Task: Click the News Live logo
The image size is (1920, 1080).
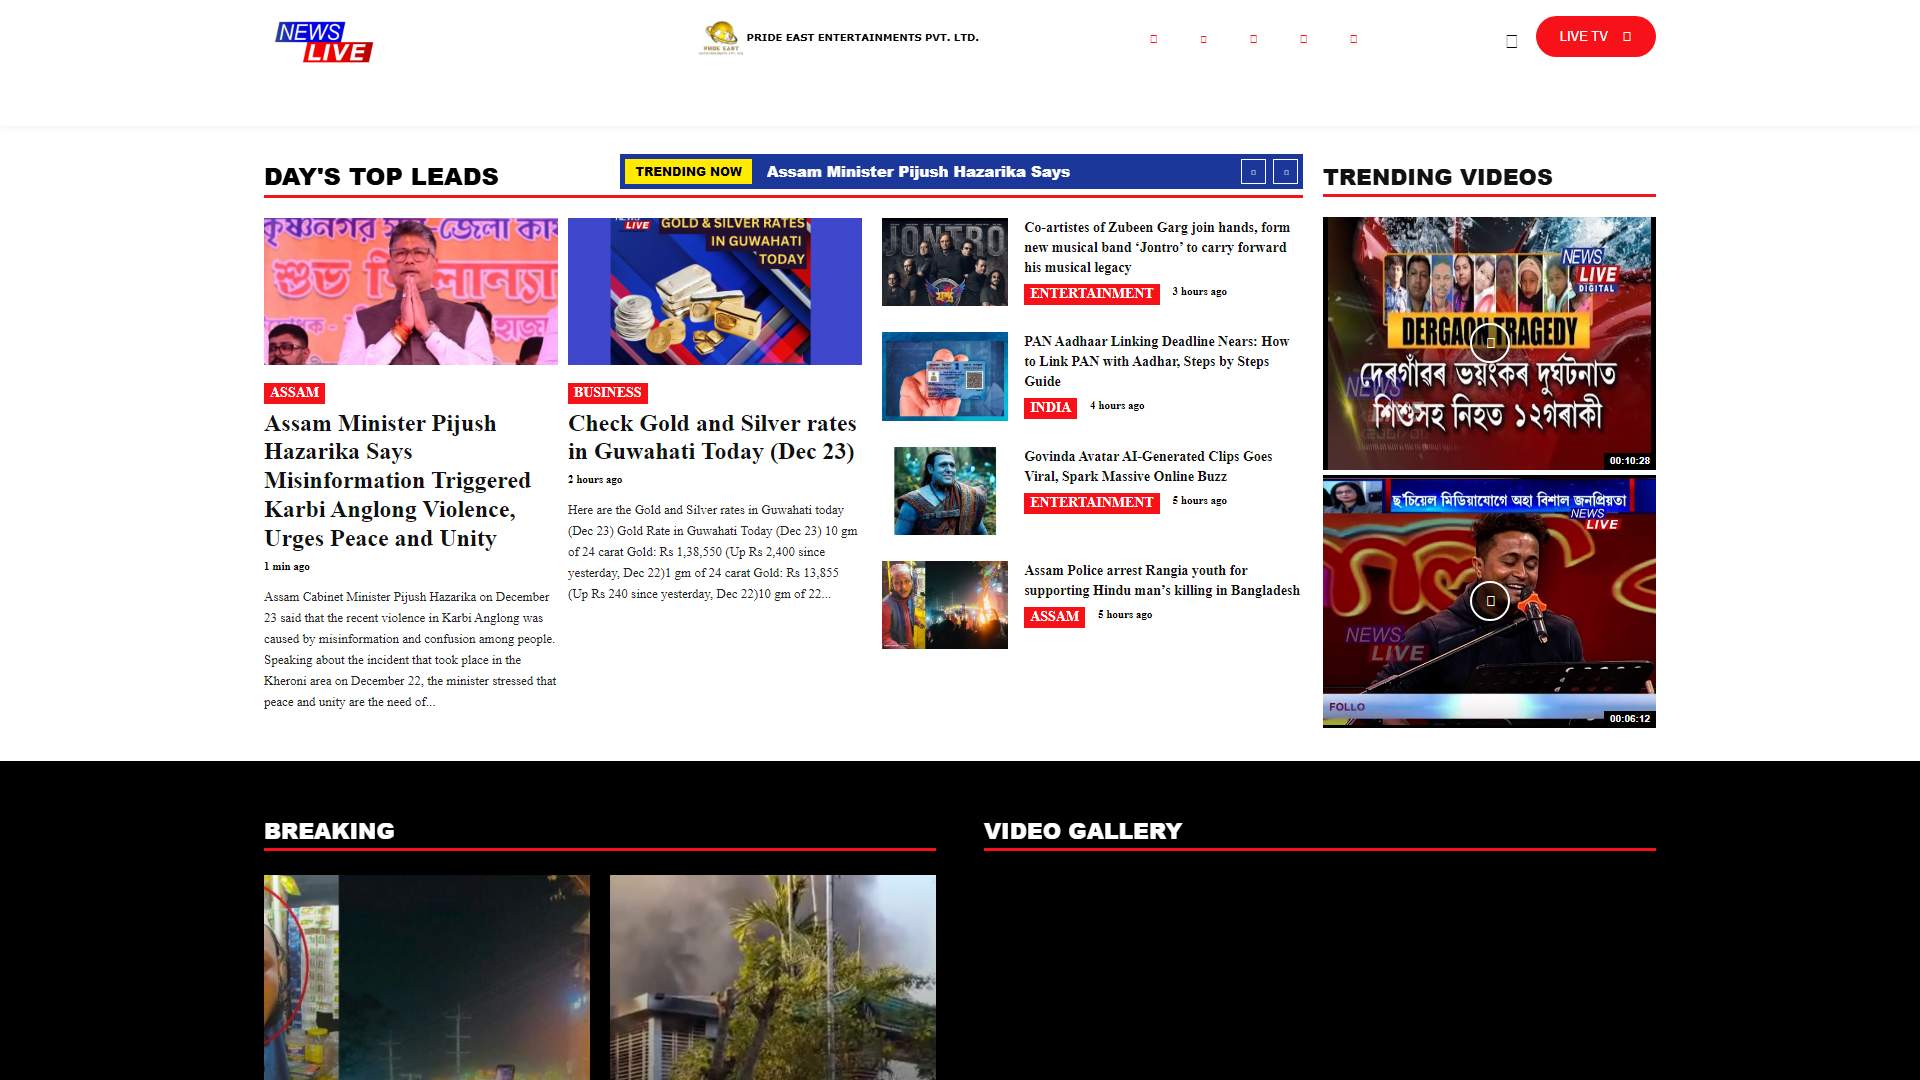Action: (323, 42)
